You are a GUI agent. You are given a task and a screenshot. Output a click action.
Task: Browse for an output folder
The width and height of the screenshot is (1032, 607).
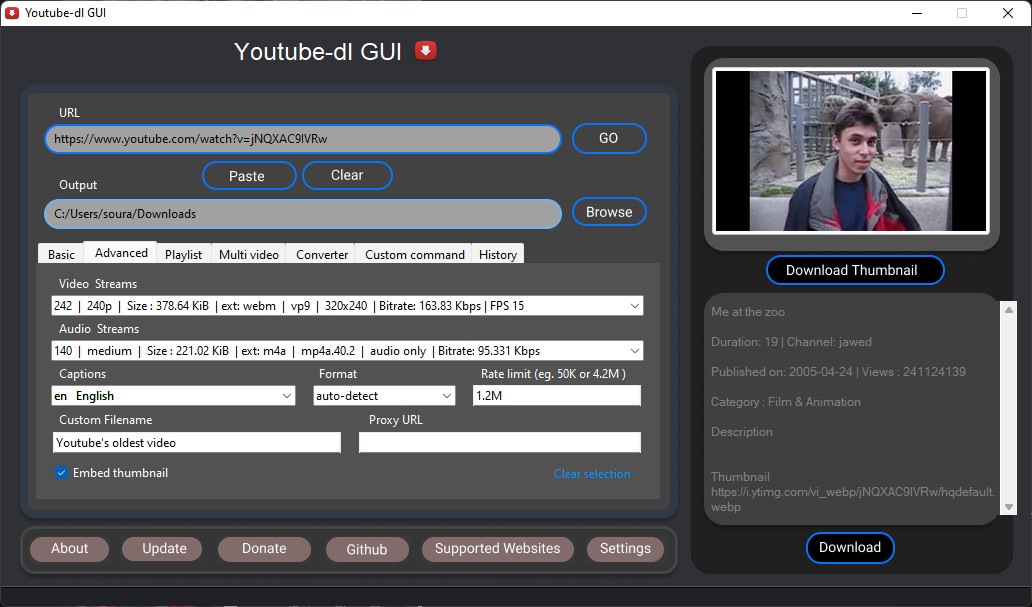(x=609, y=212)
